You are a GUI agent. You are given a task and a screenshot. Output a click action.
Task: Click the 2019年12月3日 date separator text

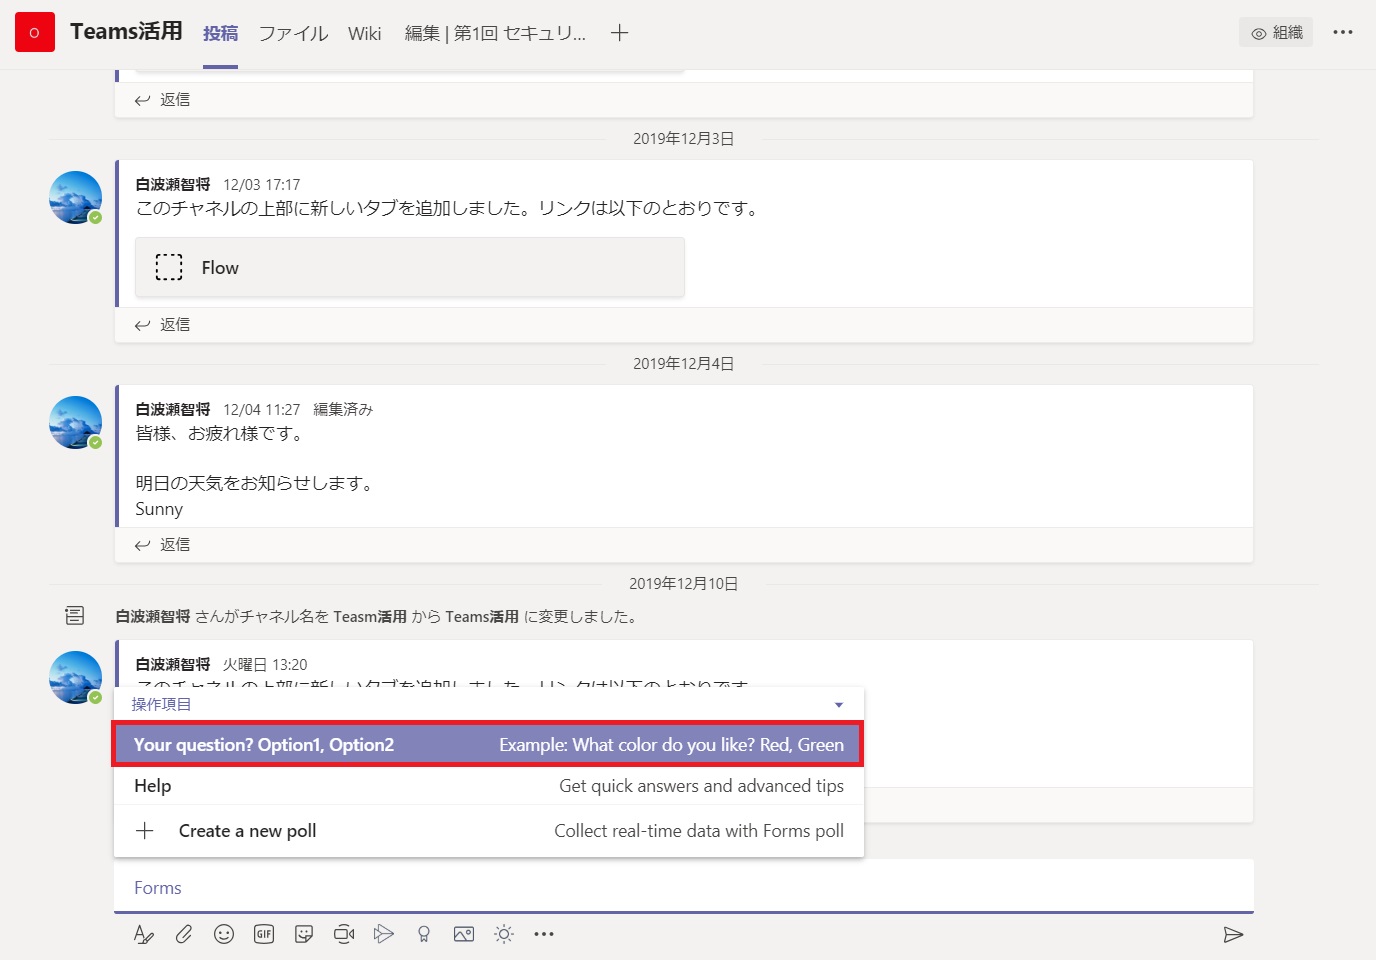pyautogui.click(x=684, y=139)
